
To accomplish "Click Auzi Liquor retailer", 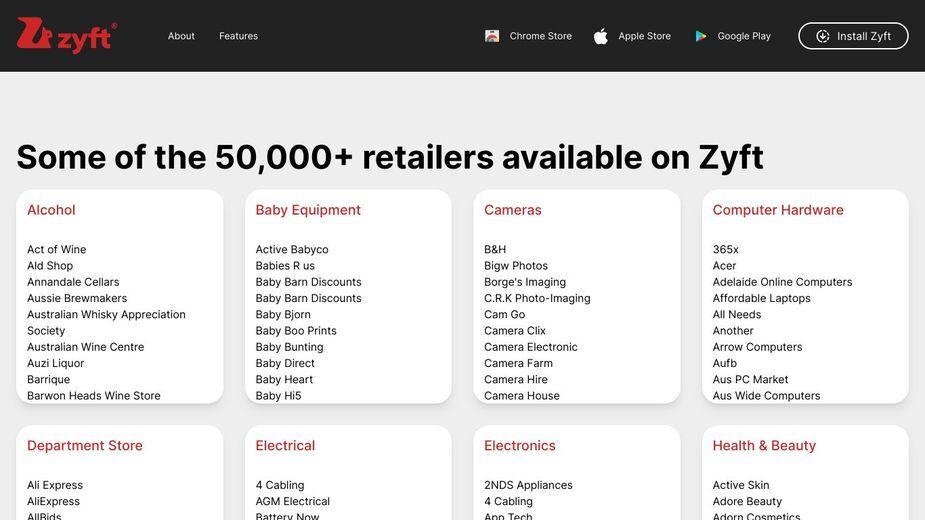I will 55,364.
